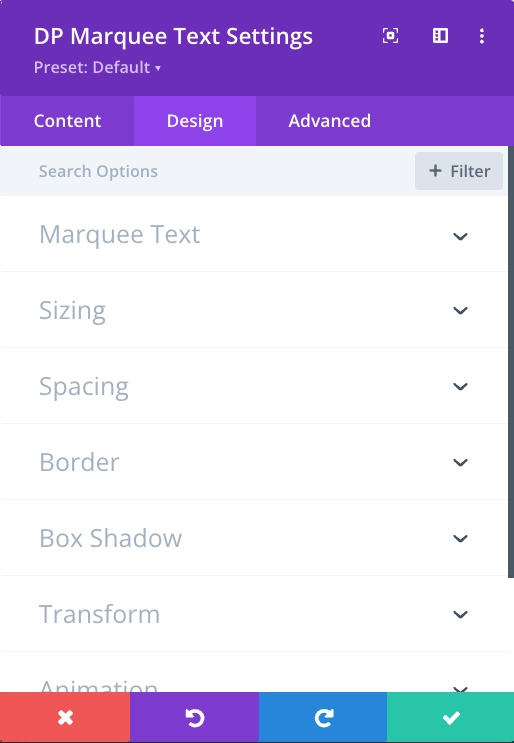Expand the Border settings group

(x=254, y=462)
